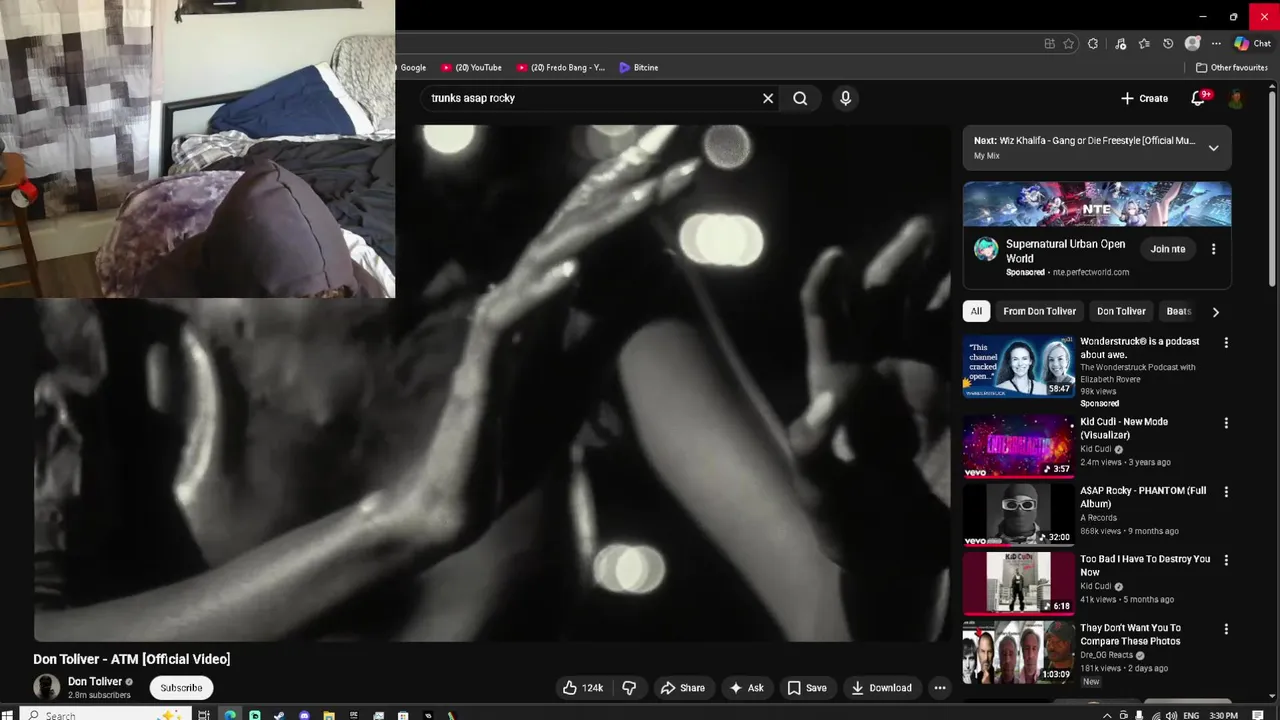Open the Bitcine bookmark

coord(638,67)
